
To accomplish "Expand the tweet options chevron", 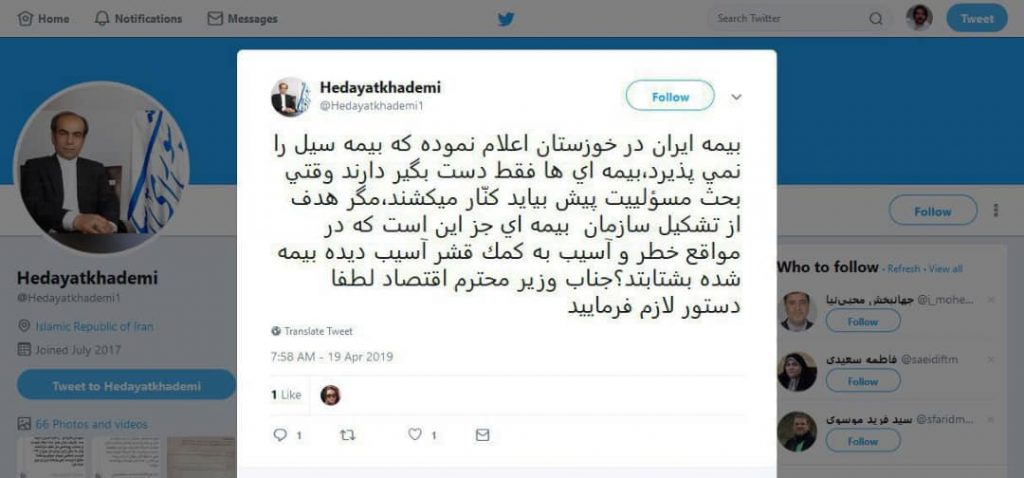I will pyautogui.click(x=736, y=97).
